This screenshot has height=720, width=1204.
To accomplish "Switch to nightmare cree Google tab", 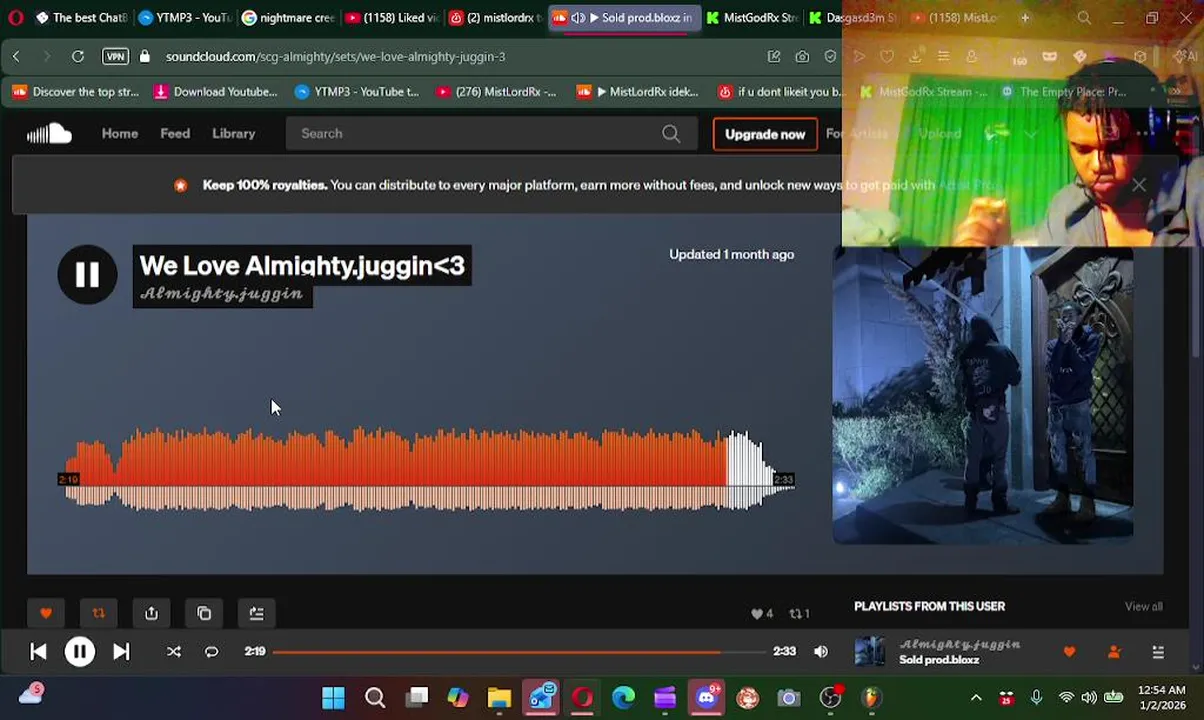I will tap(289, 18).
